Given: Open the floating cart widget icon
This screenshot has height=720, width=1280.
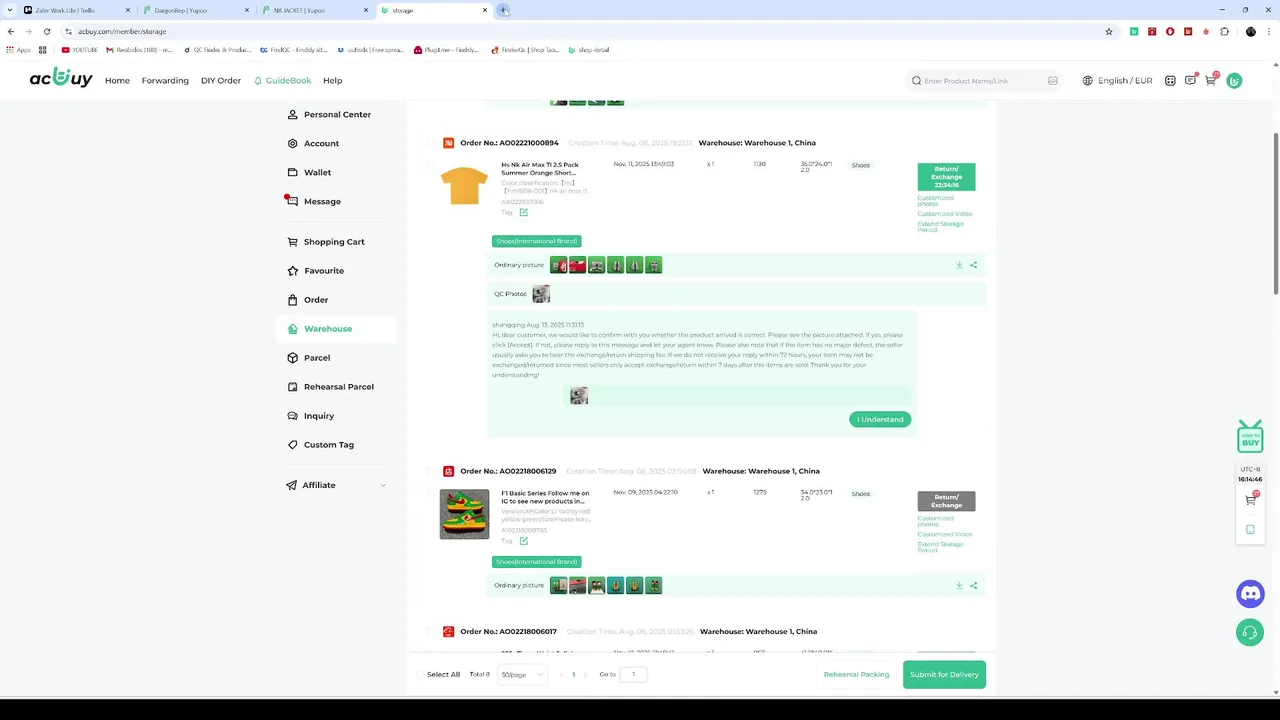Looking at the screenshot, I should [x=1250, y=500].
